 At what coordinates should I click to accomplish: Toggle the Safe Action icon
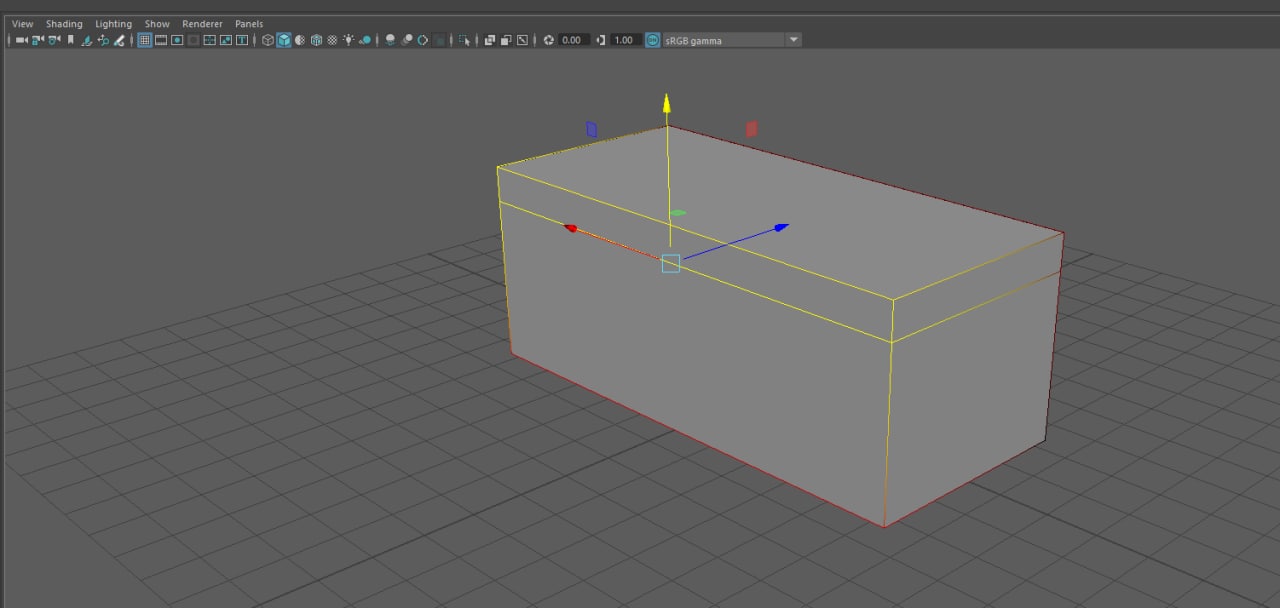[x=225, y=40]
